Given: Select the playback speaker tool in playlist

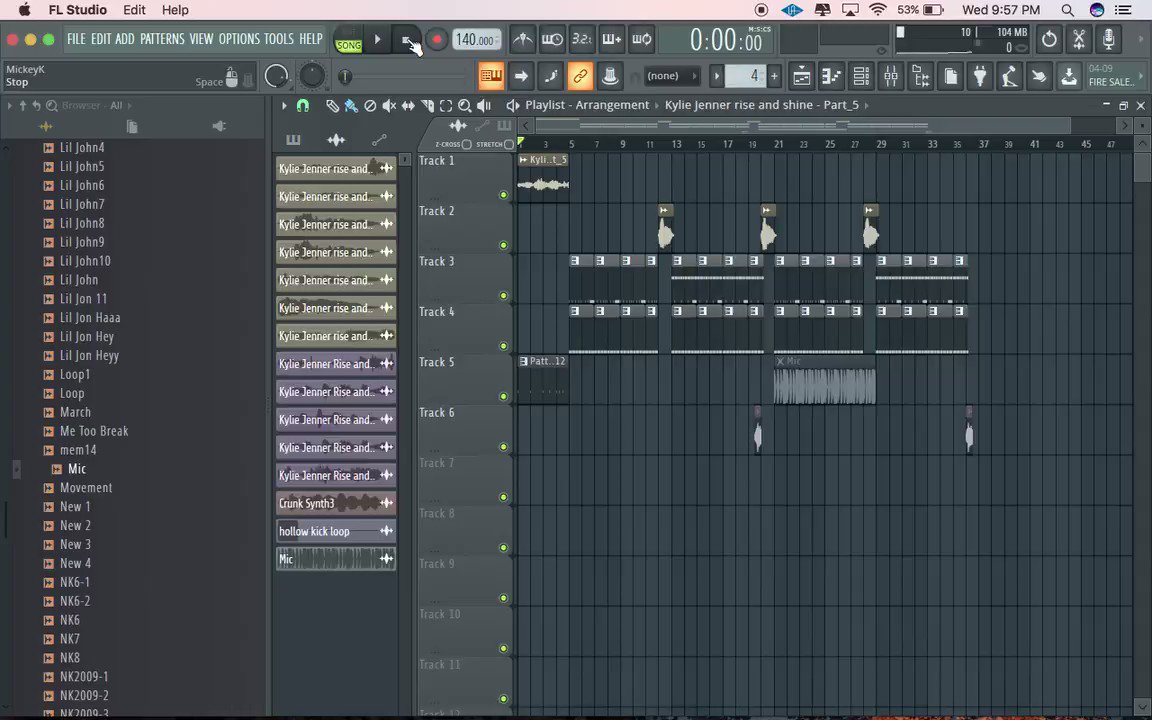Looking at the screenshot, I should click(483, 106).
